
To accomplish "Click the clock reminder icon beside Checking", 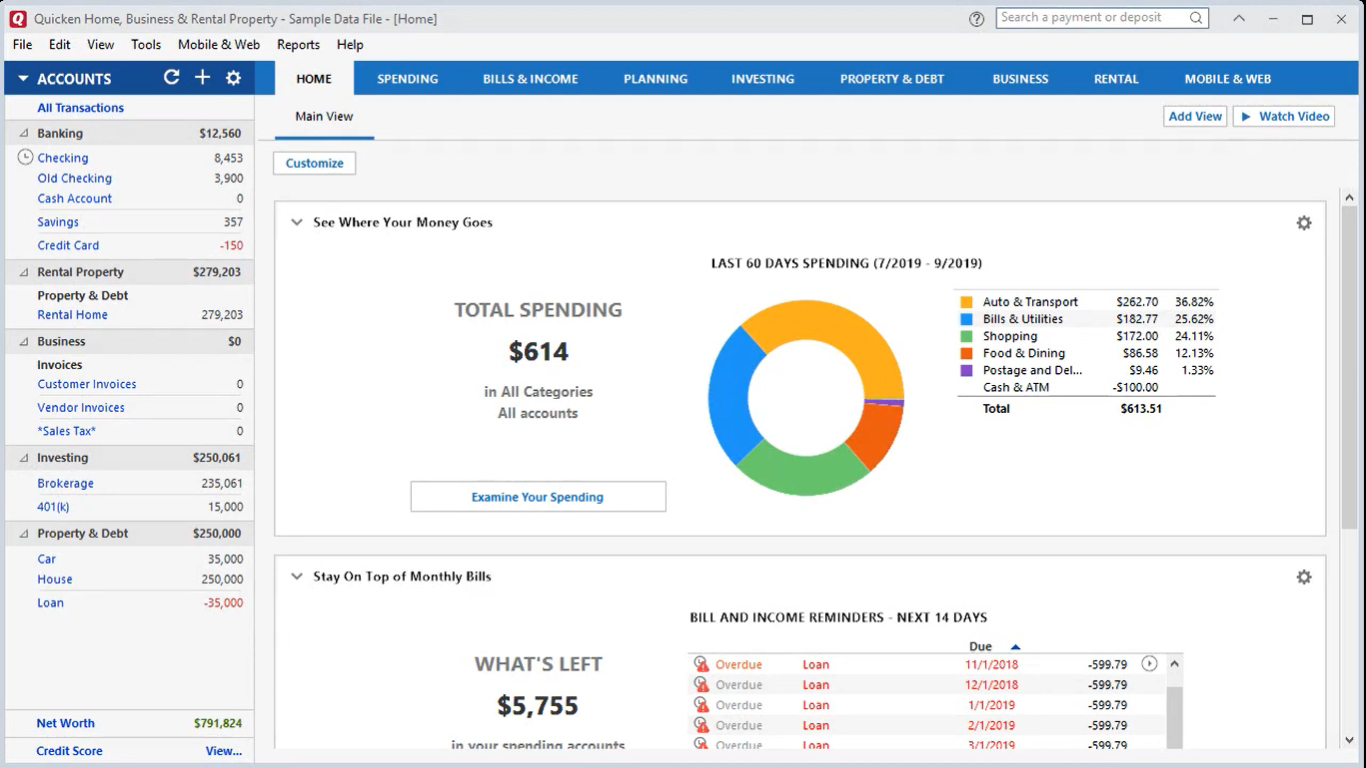I will coord(25,157).
